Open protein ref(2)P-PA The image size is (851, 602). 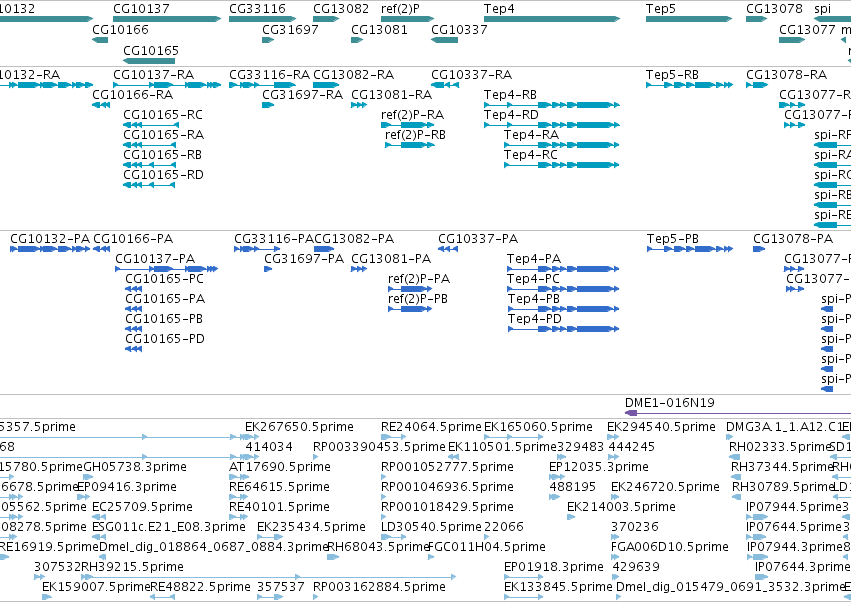(419, 279)
